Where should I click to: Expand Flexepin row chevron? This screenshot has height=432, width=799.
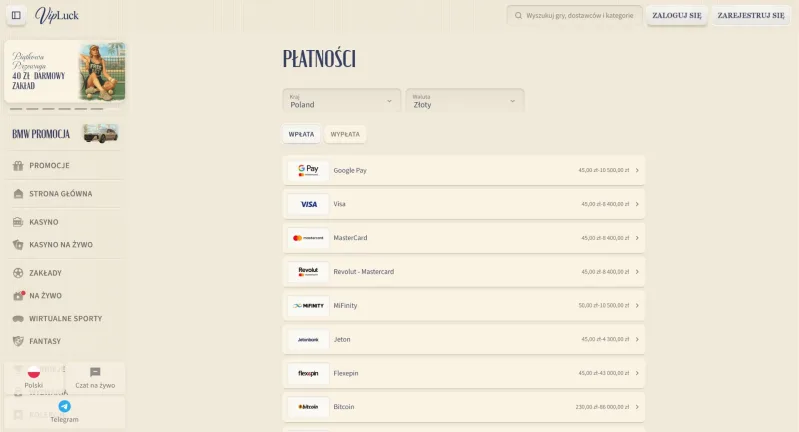coord(637,373)
